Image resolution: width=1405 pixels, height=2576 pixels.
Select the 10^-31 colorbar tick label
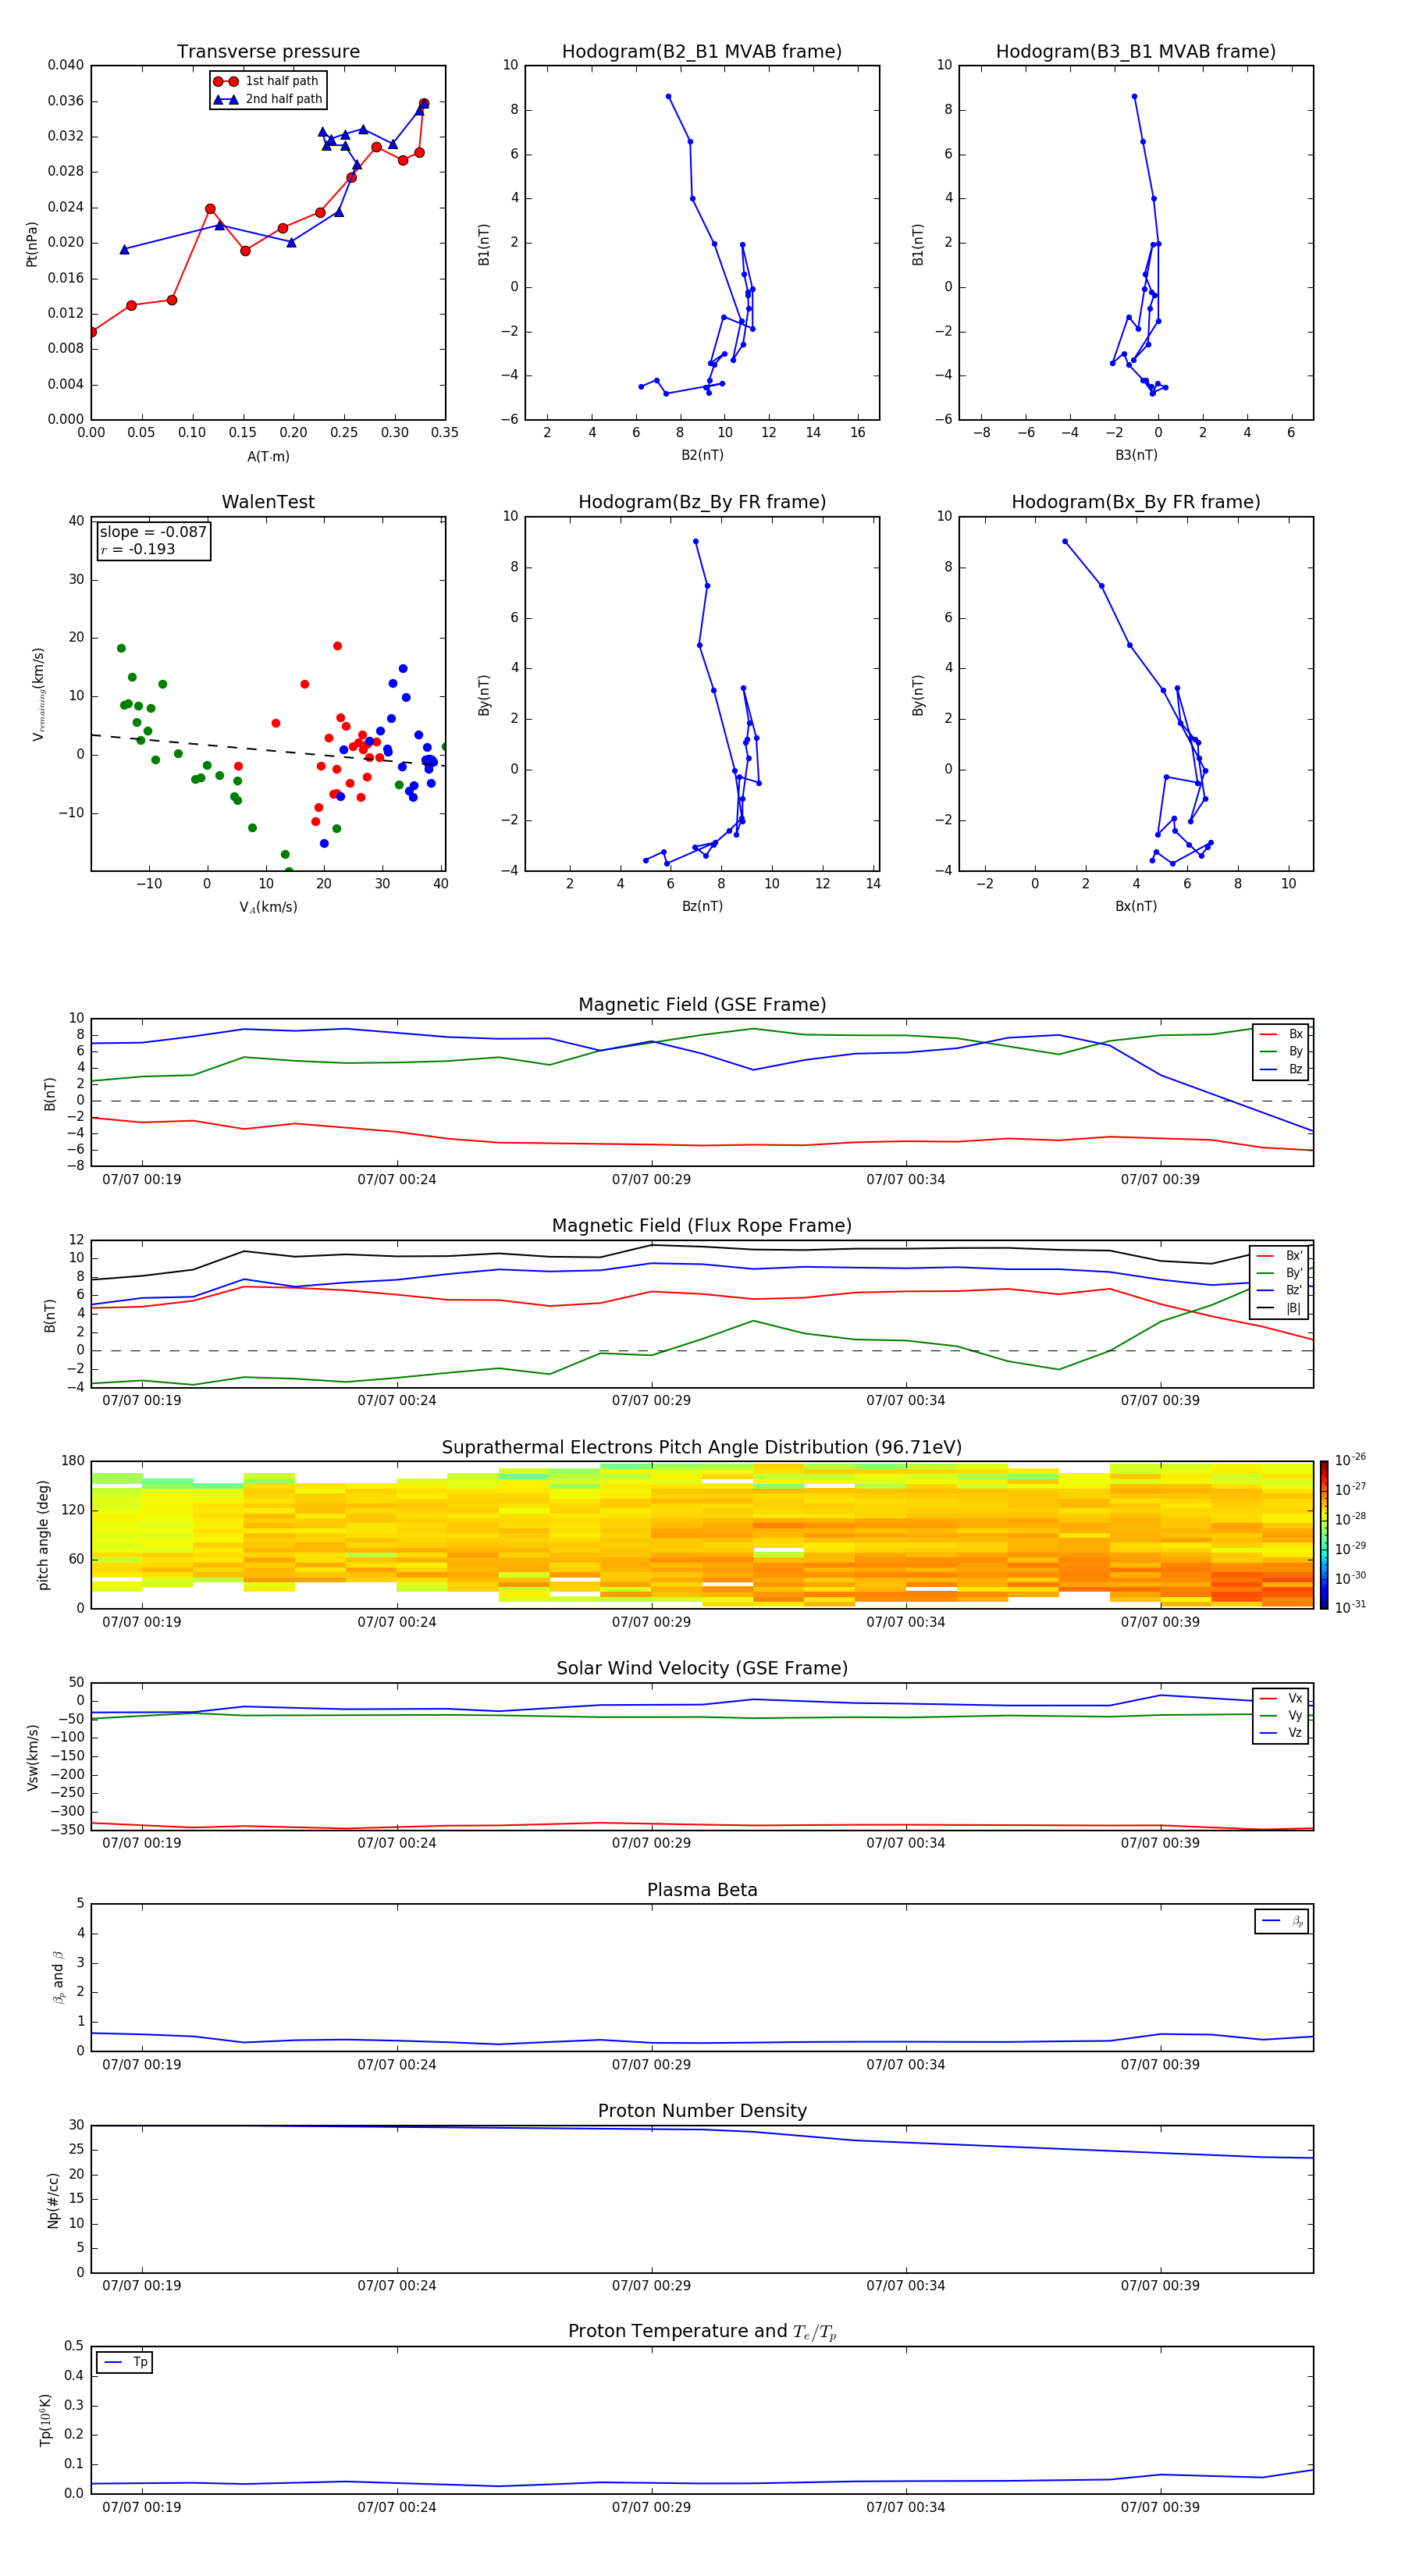(x=1350, y=1607)
